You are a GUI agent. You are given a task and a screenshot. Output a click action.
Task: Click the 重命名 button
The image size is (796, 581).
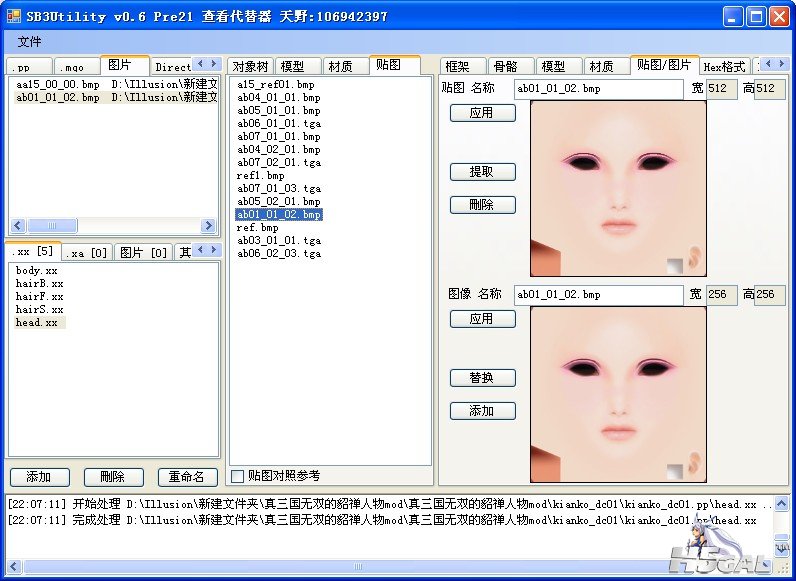(x=187, y=477)
